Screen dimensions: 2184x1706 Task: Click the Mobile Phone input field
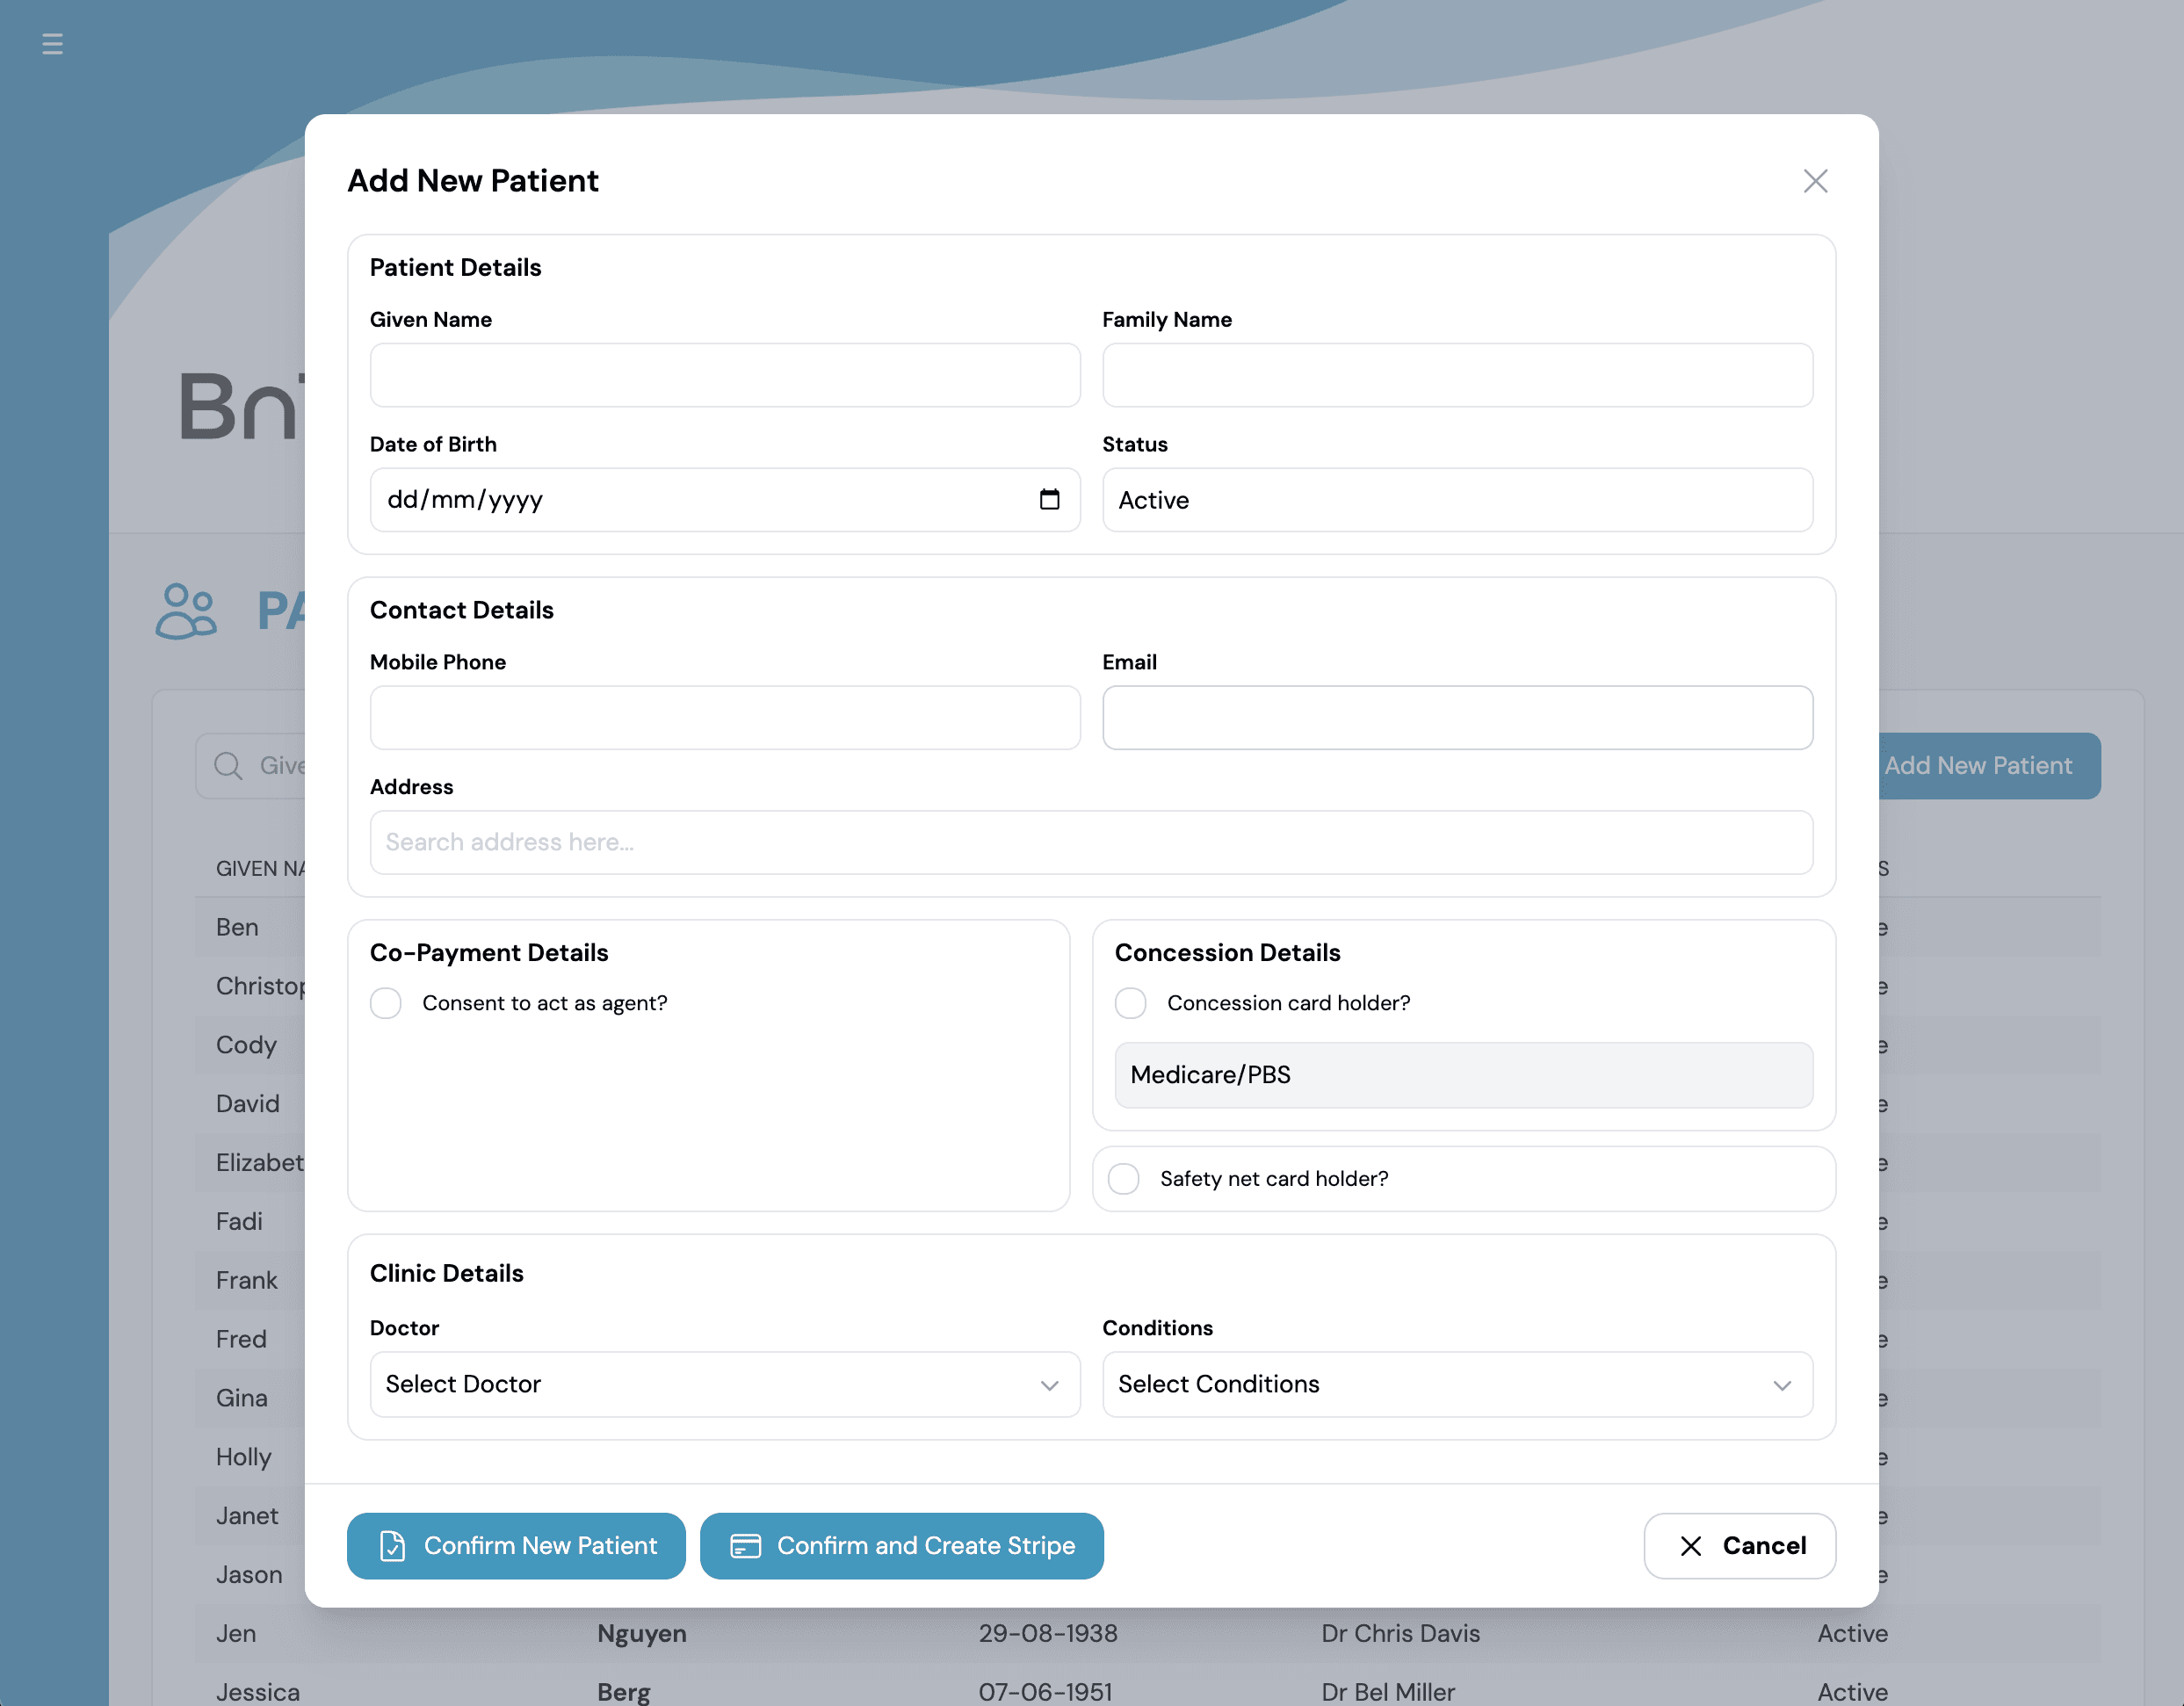(x=725, y=718)
